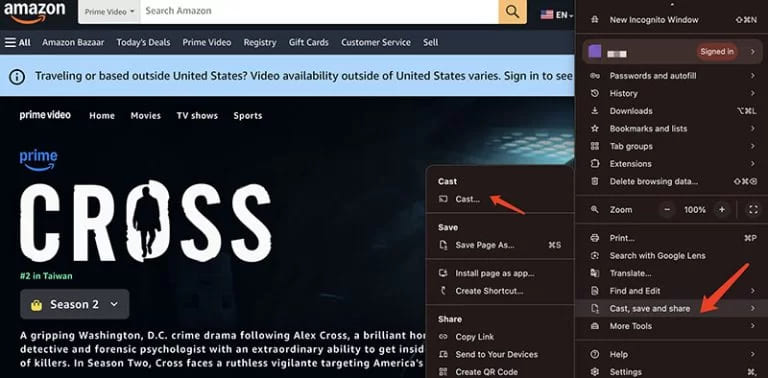Choose Cast... in the submenu
The image size is (768, 378).
[500, 199]
